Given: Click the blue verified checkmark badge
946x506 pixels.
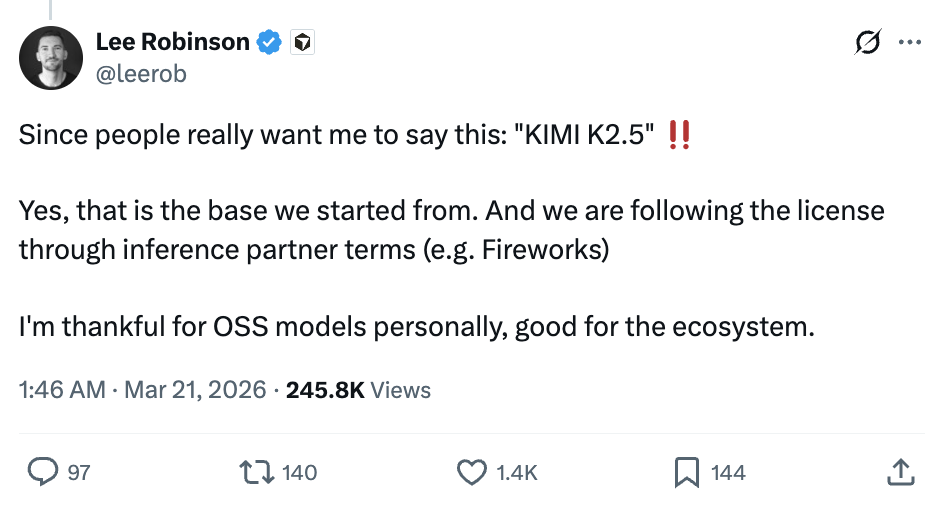Looking at the screenshot, I should click(269, 42).
